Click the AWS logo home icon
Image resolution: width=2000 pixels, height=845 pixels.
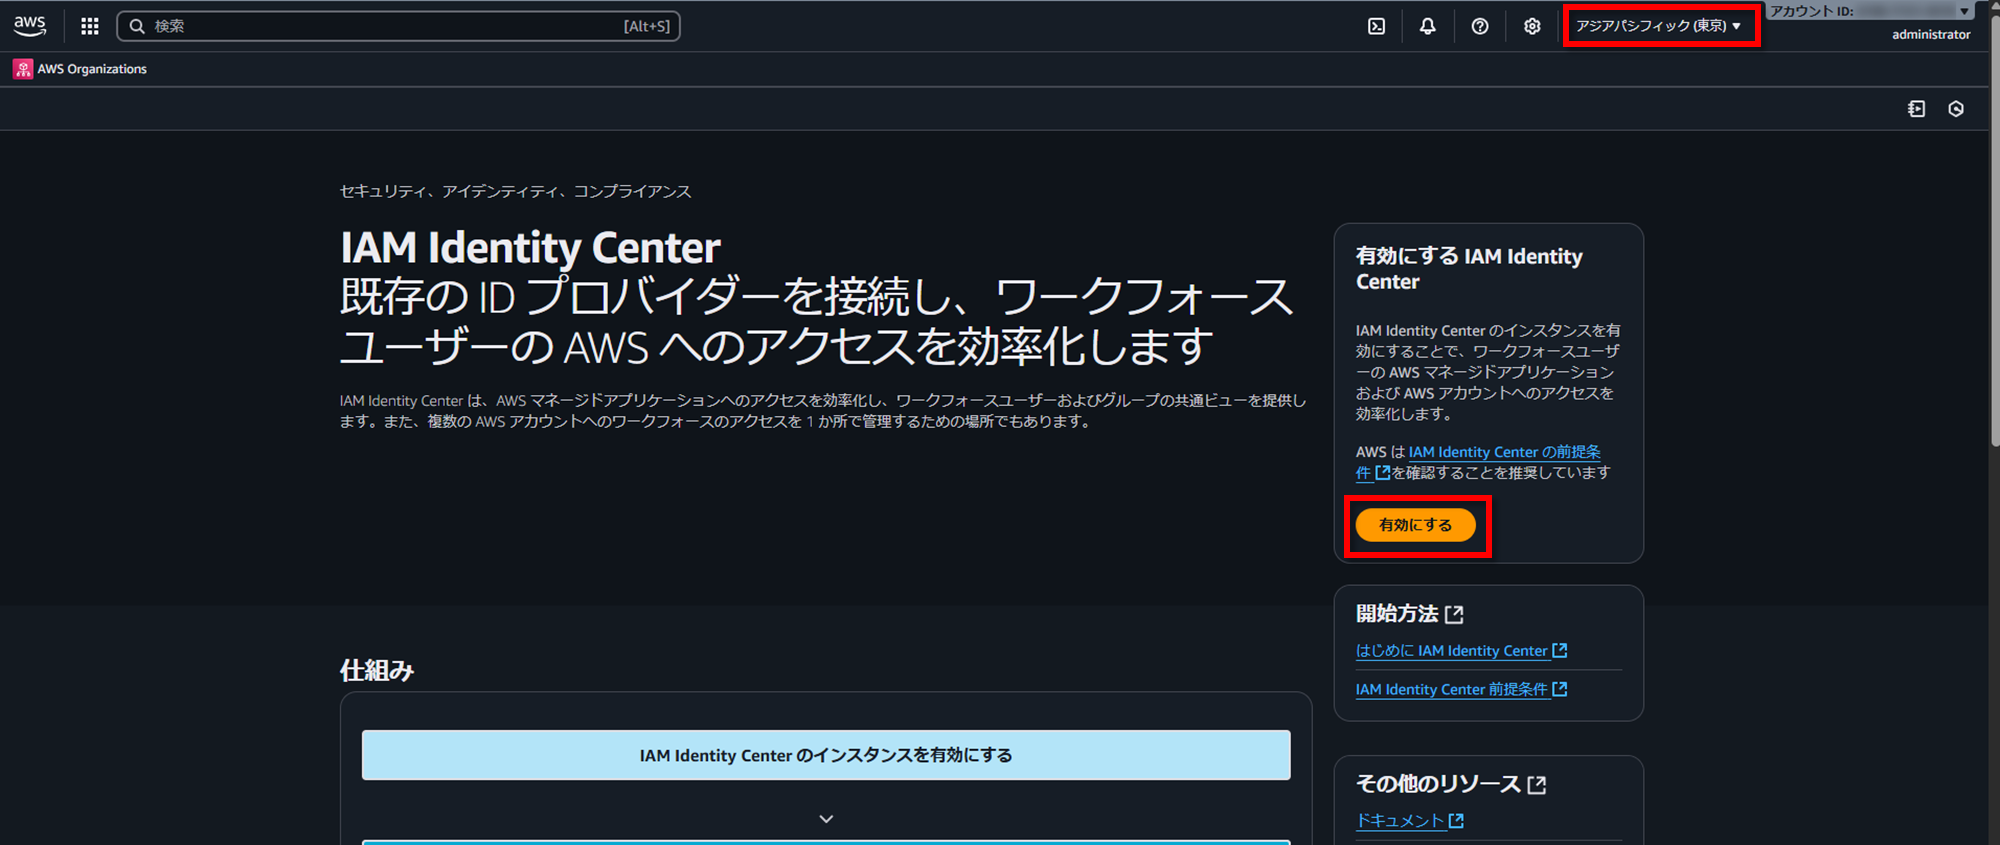click(30, 26)
